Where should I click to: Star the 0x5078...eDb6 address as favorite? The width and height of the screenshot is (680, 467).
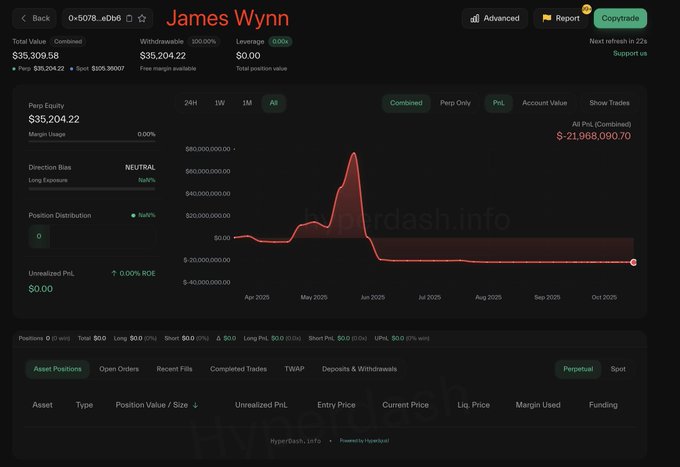[142, 18]
